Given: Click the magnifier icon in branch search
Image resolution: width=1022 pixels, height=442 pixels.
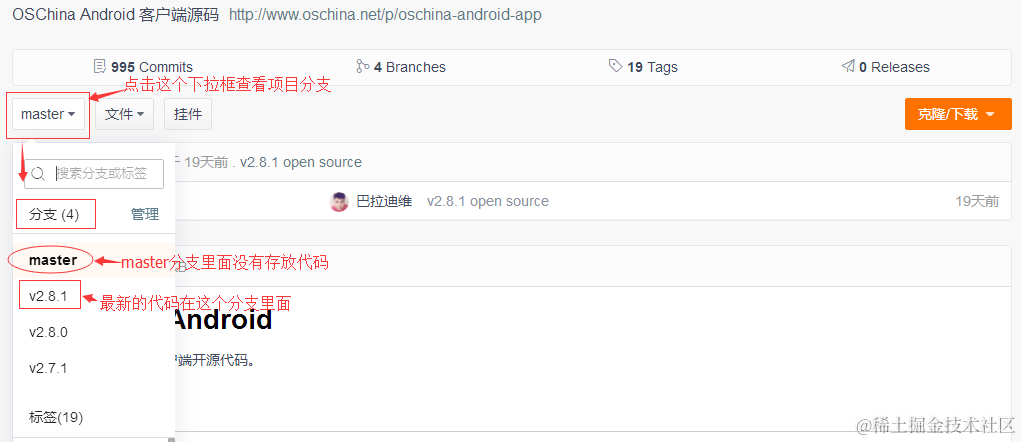Looking at the screenshot, I should coord(38,173).
